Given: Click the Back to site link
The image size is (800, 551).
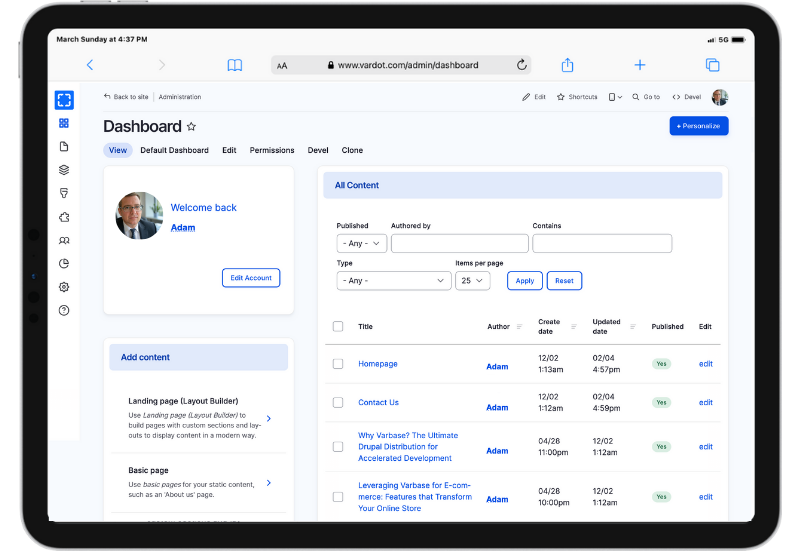Looking at the screenshot, I should [x=126, y=96].
